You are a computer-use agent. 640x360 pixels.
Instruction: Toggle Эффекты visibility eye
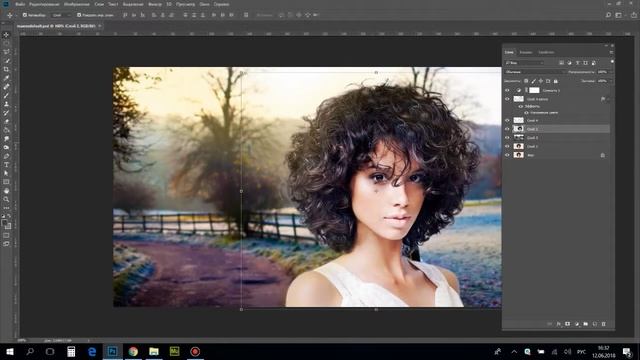click(520, 107)
